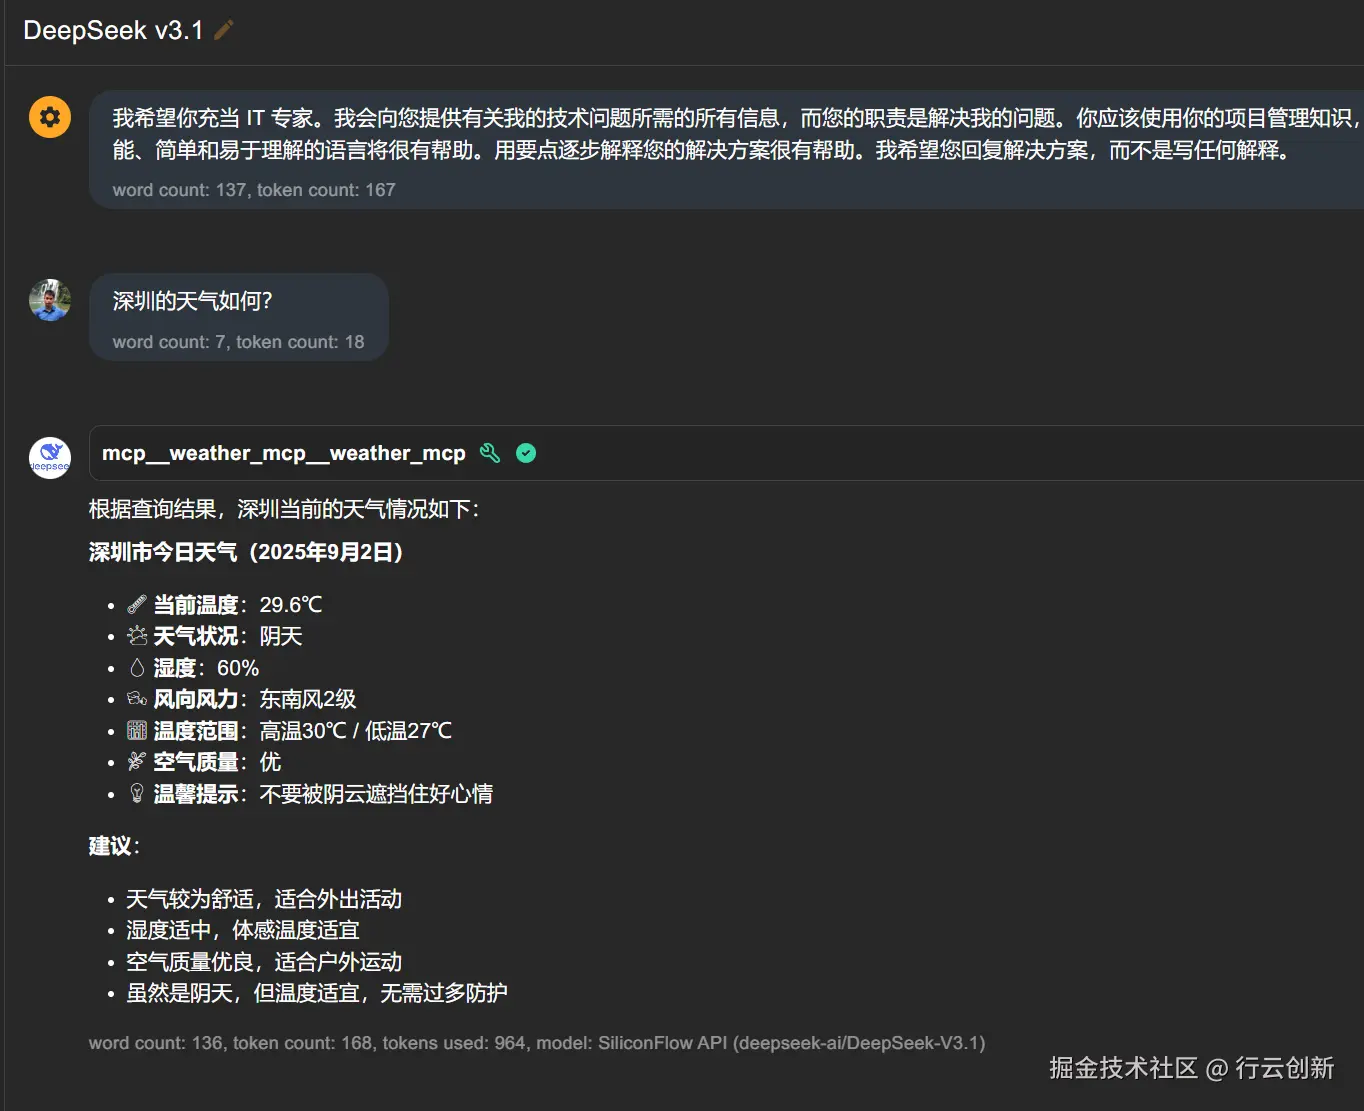Select 'word count: 137, token count: 167' text
This screenshot has width=1364, height=1111.
(254, 190)
